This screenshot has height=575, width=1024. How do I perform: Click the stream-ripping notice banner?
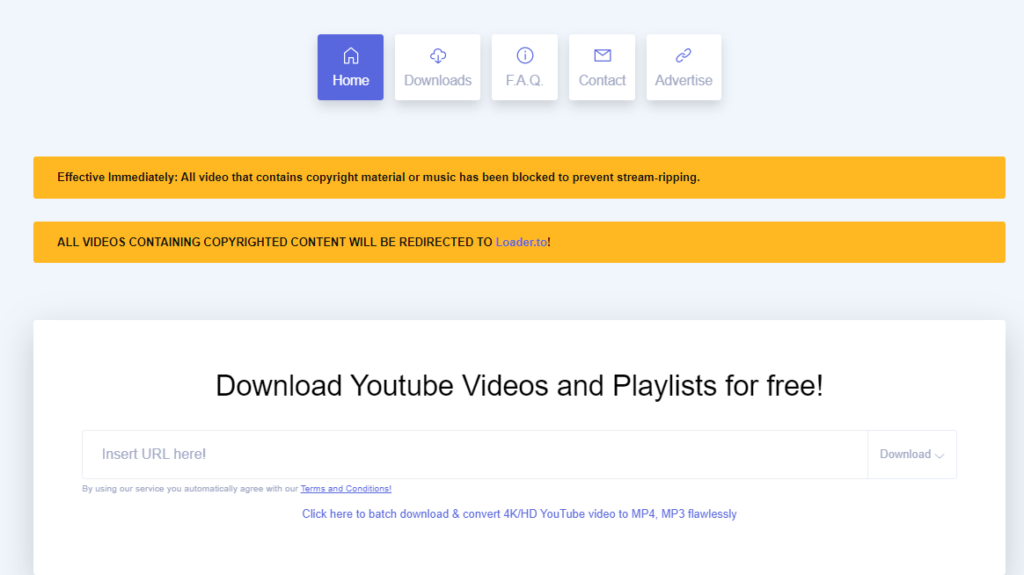pyautogui.click(x=378, y=177)
